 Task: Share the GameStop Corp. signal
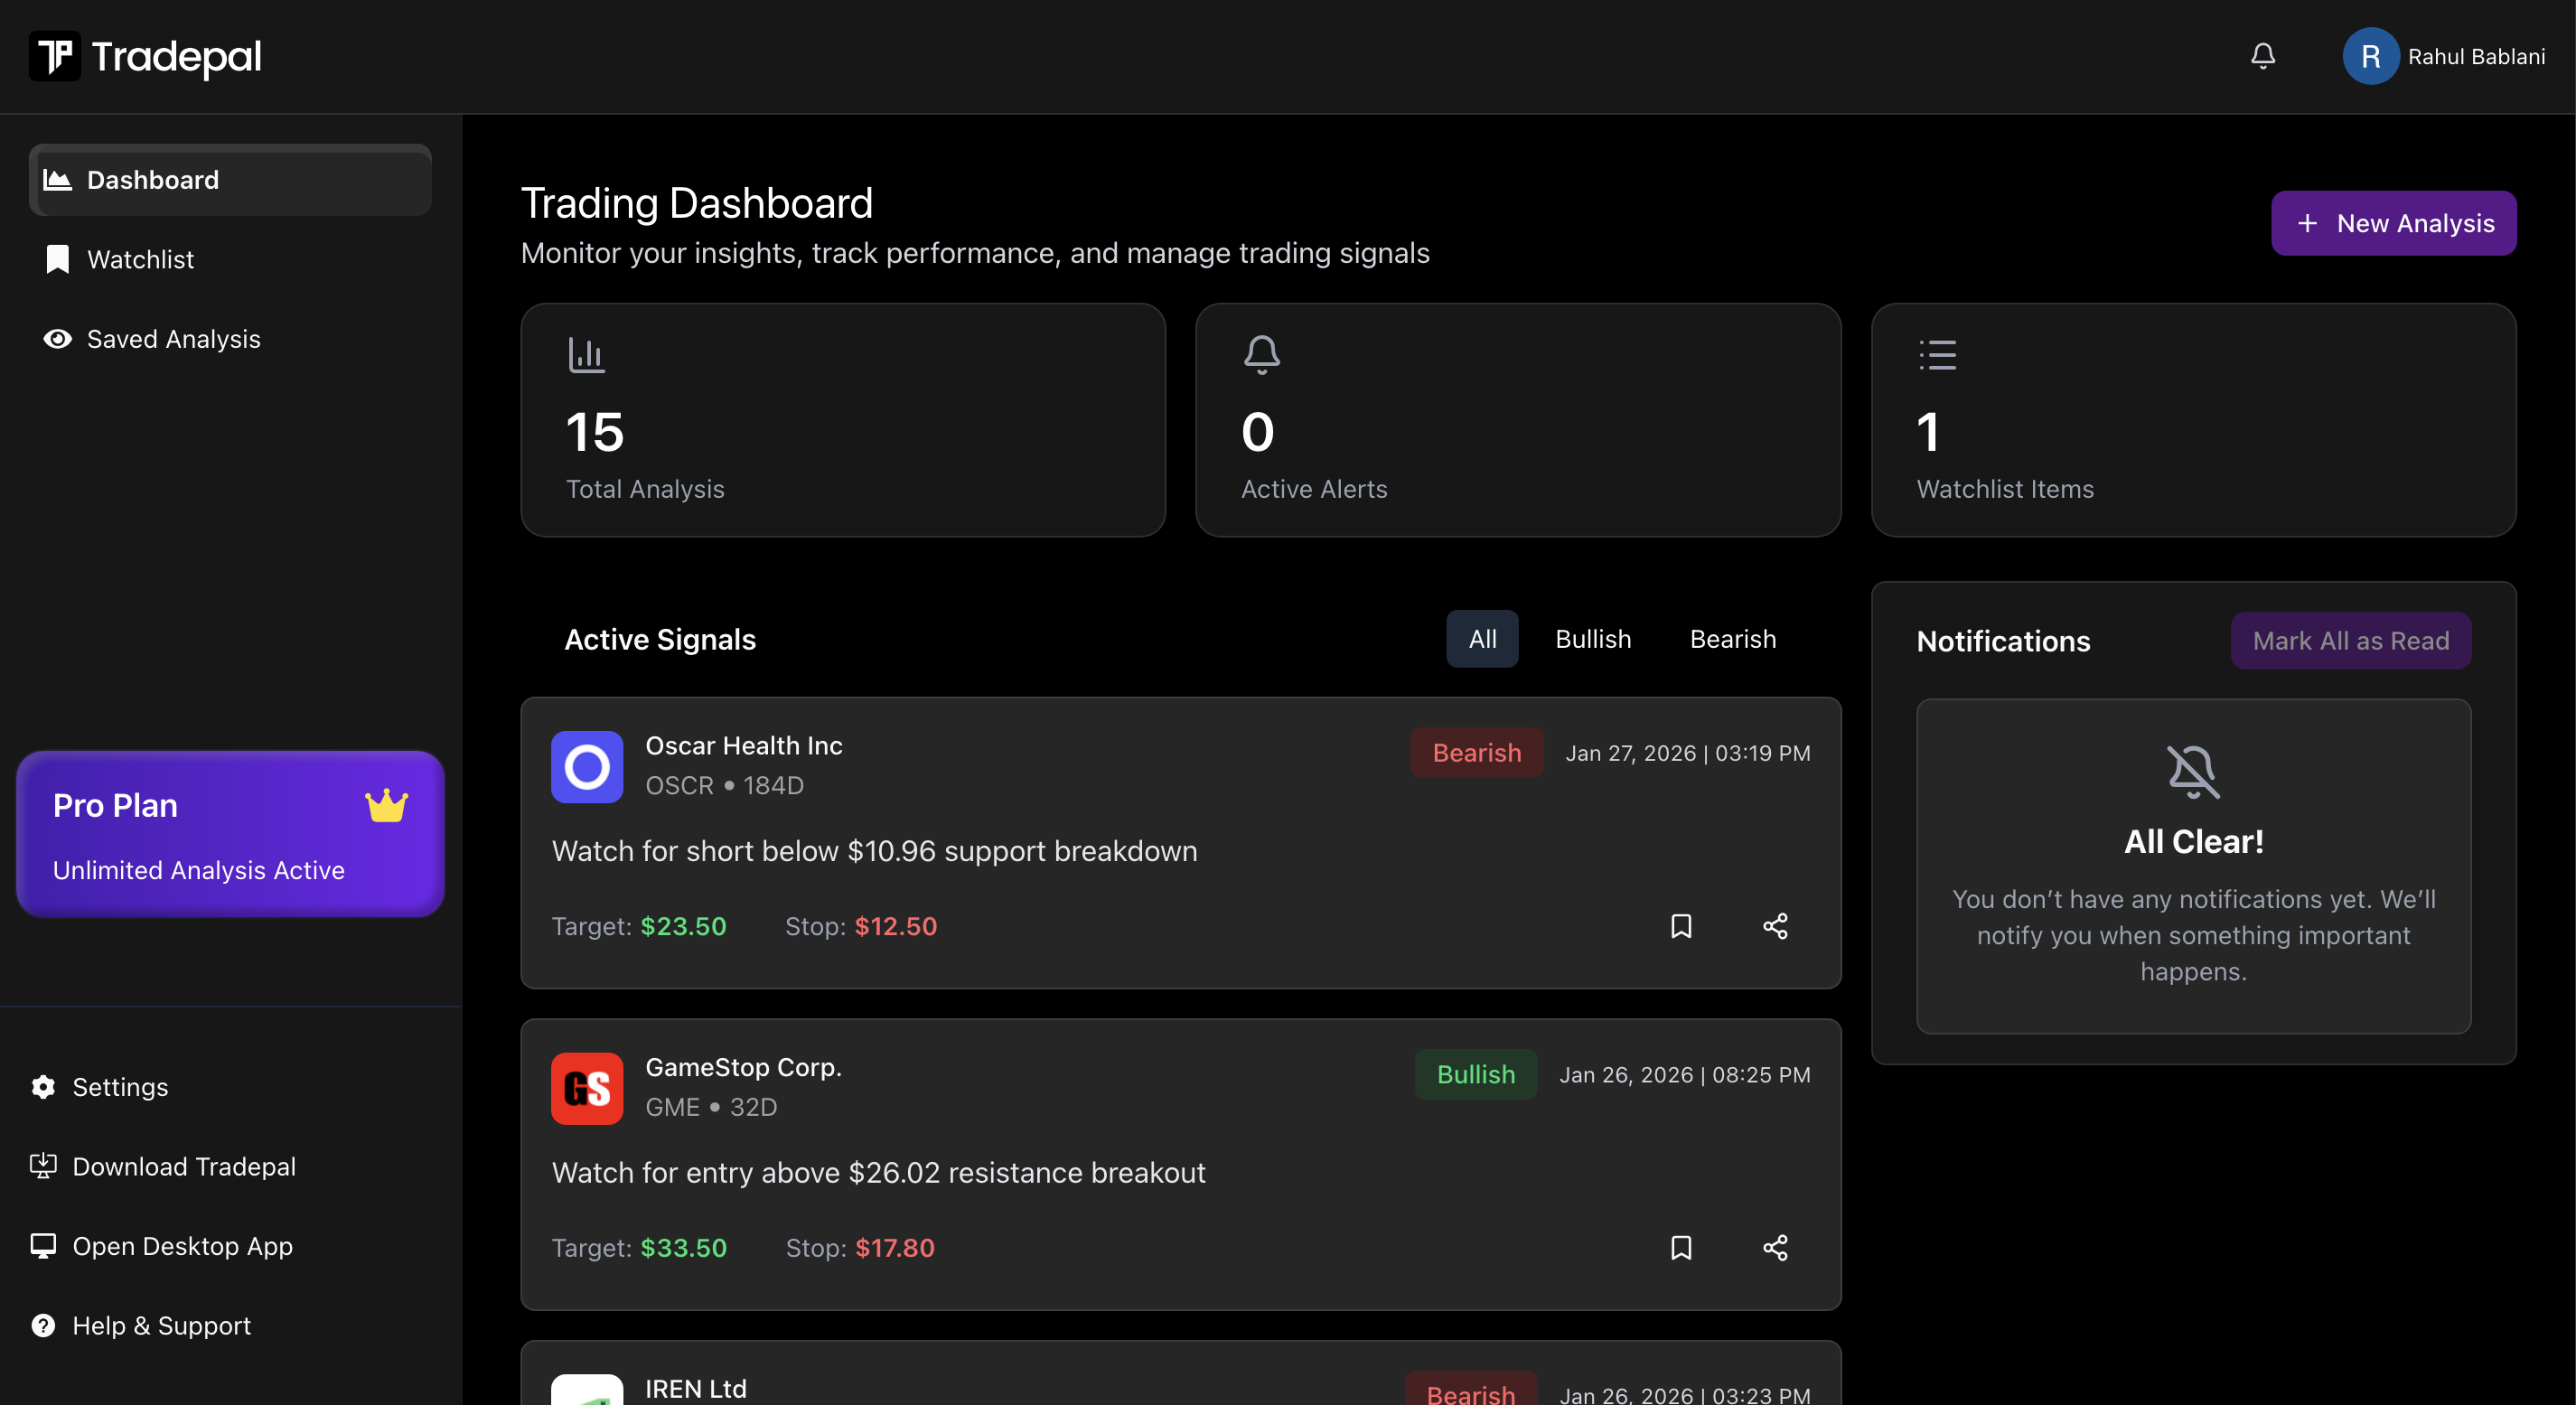pyautogui.click(x=1775, y=1247)
